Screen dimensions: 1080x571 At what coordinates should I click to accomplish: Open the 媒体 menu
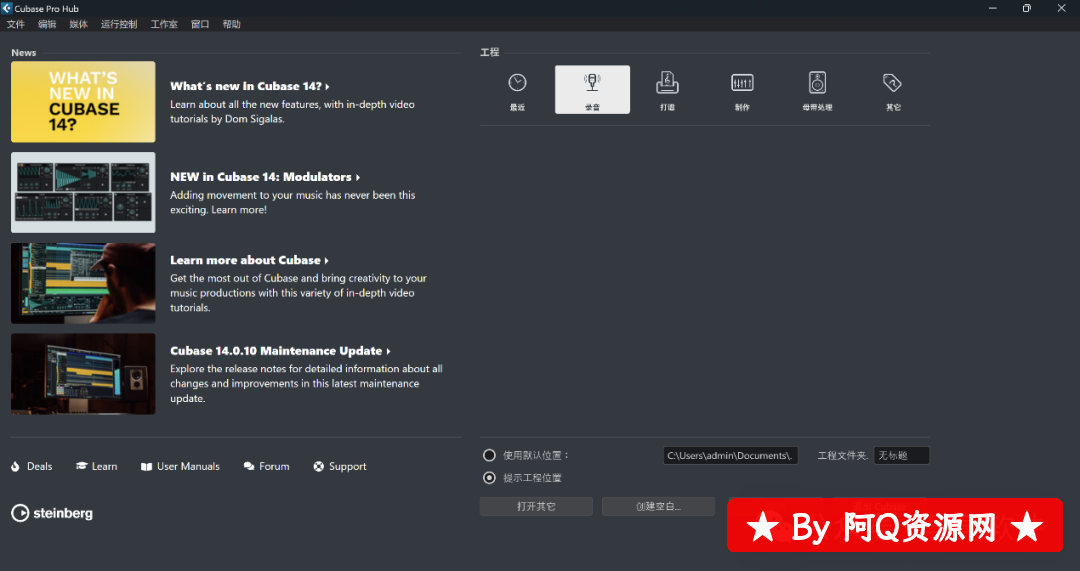(x=79, y=24)
